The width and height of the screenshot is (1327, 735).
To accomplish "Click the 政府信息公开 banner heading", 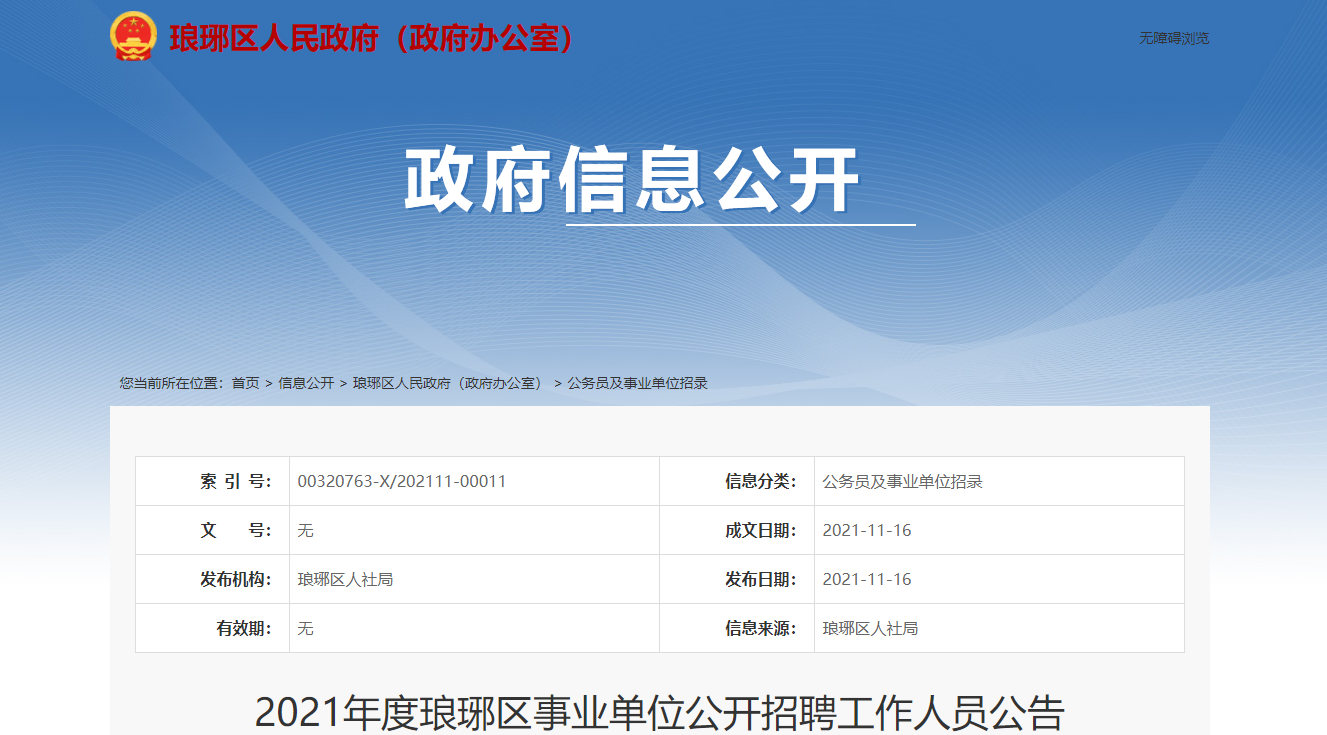I will [632, 181].
